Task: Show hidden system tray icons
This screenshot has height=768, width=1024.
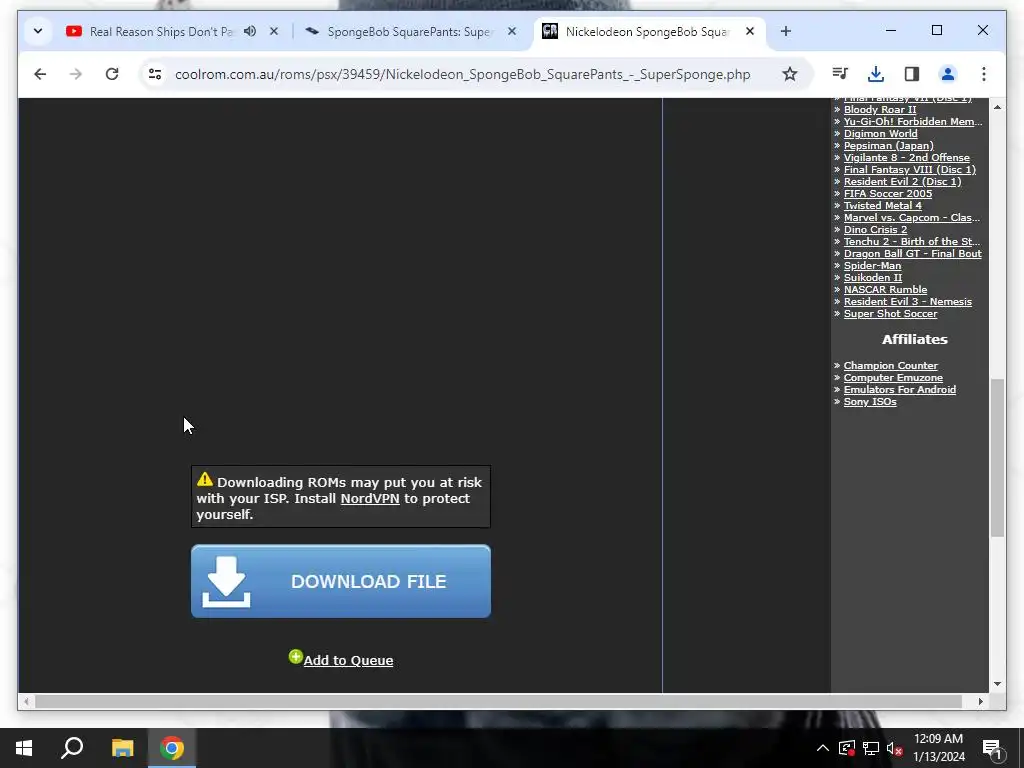Action: tap(823, 748)
